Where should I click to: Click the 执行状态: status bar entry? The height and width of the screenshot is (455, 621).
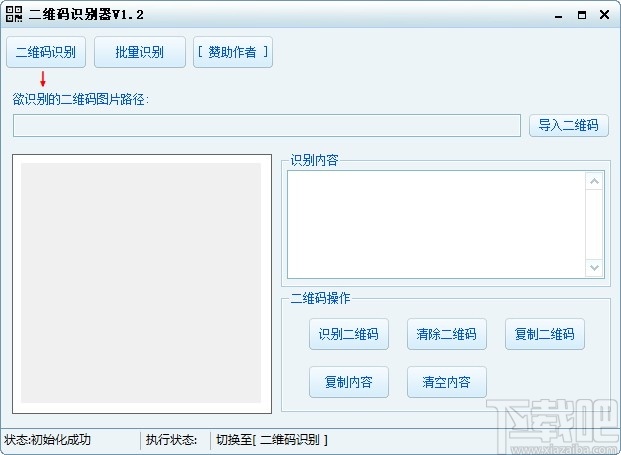coord(171,440)
